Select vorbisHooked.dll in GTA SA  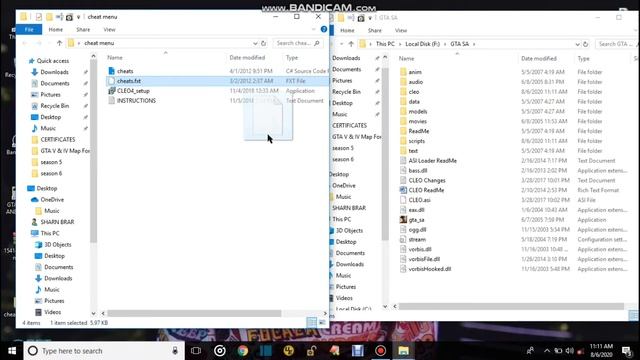tap(429, 269)
